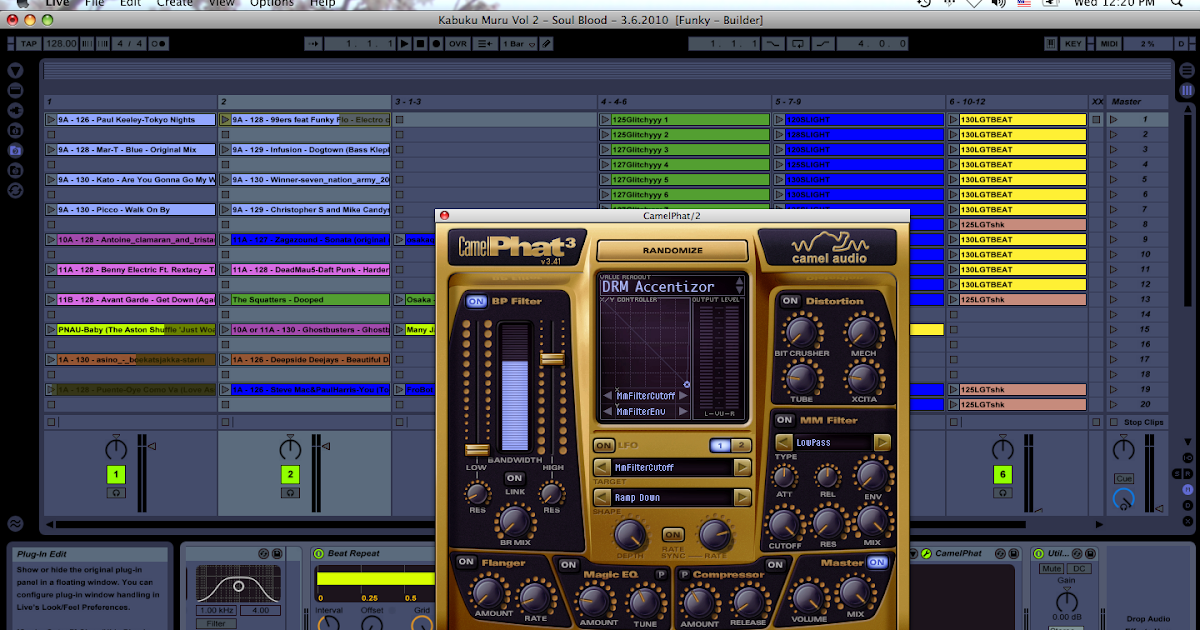This screenshot has height=630, width=1200.
Task: Click the transport Play button
Action: 405,44
